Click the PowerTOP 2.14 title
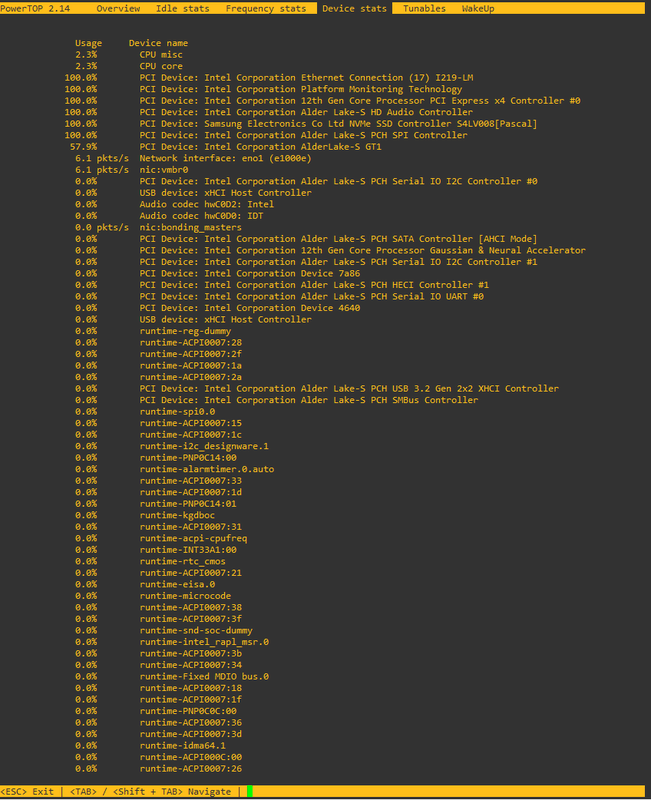This screenshot has width=651, height=800. point(41,8)
